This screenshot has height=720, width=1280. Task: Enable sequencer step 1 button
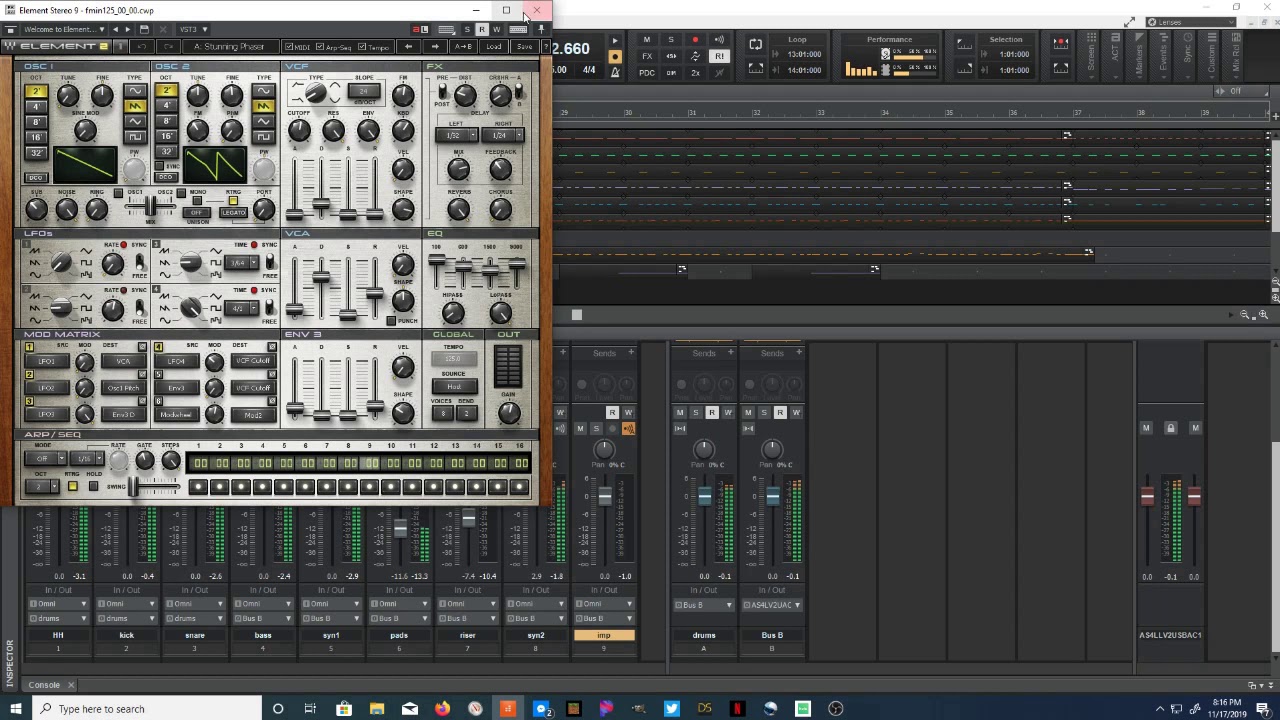point(198,486)
